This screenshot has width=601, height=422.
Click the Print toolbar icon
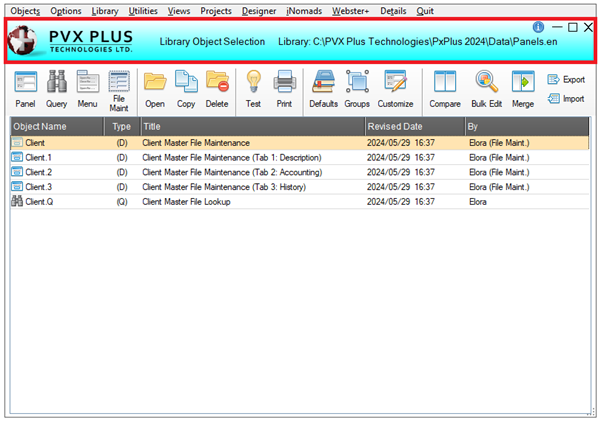tap(284, 88)
